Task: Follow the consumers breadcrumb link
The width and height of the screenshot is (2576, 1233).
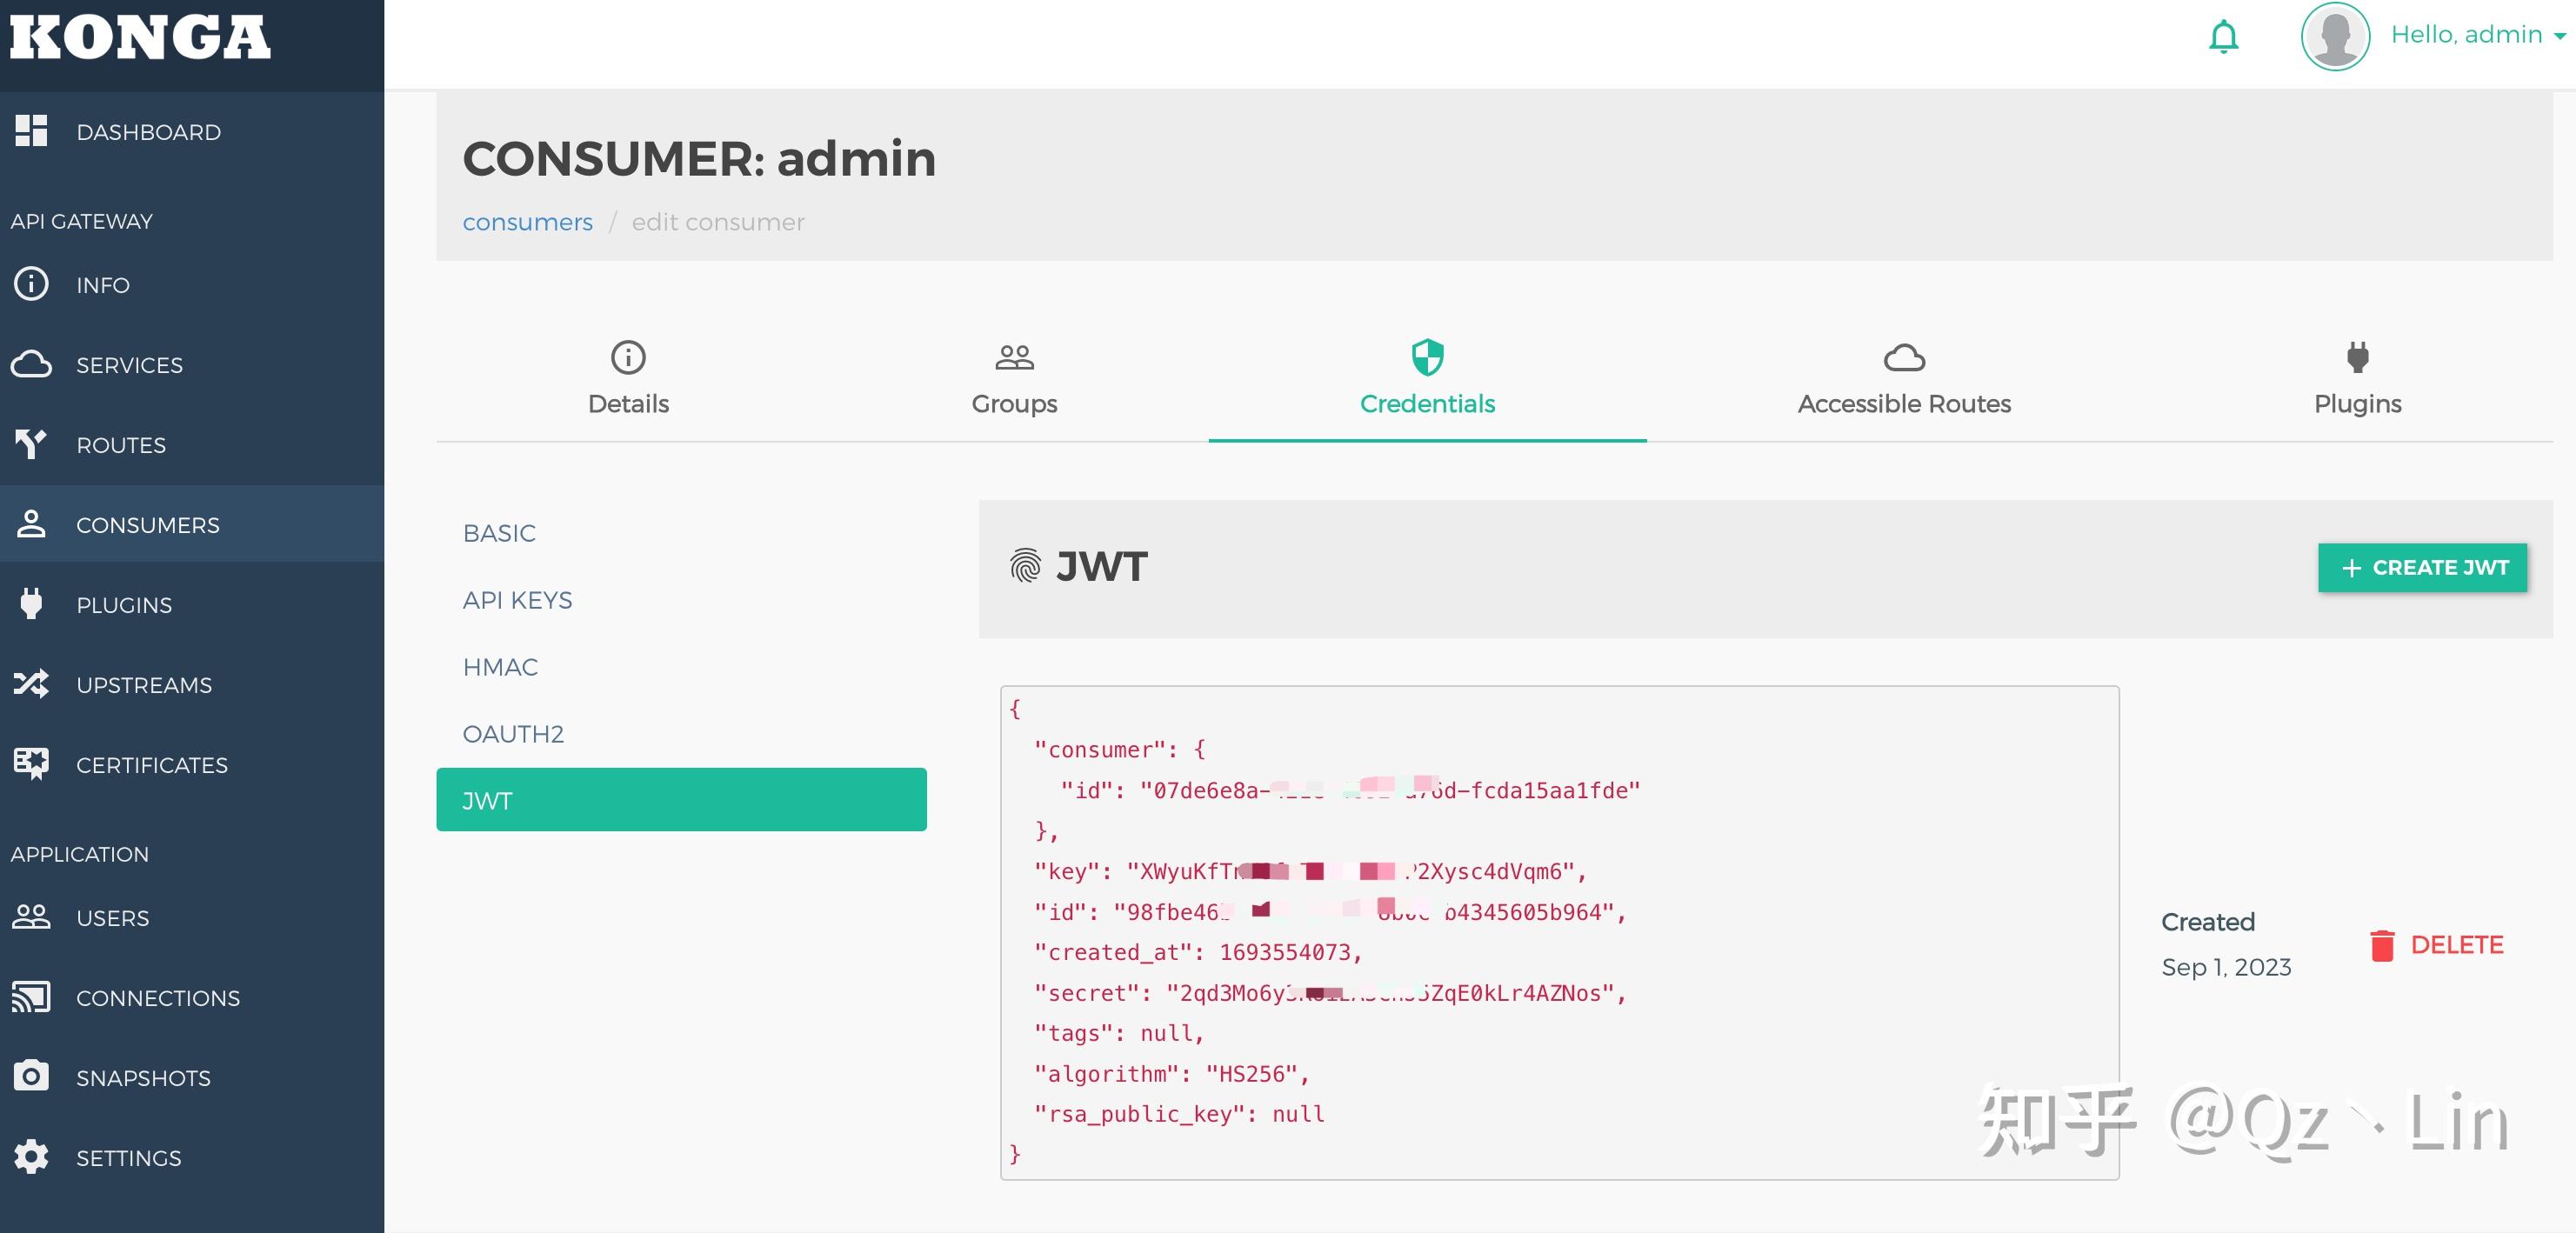Action: coord(527,222)
